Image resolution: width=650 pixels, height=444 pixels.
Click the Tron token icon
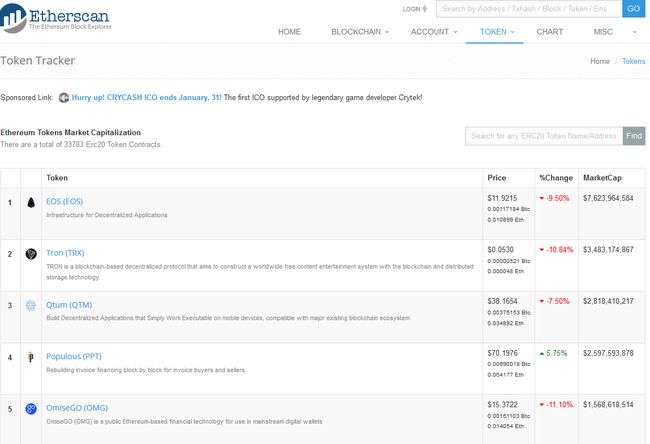[31, 254]
